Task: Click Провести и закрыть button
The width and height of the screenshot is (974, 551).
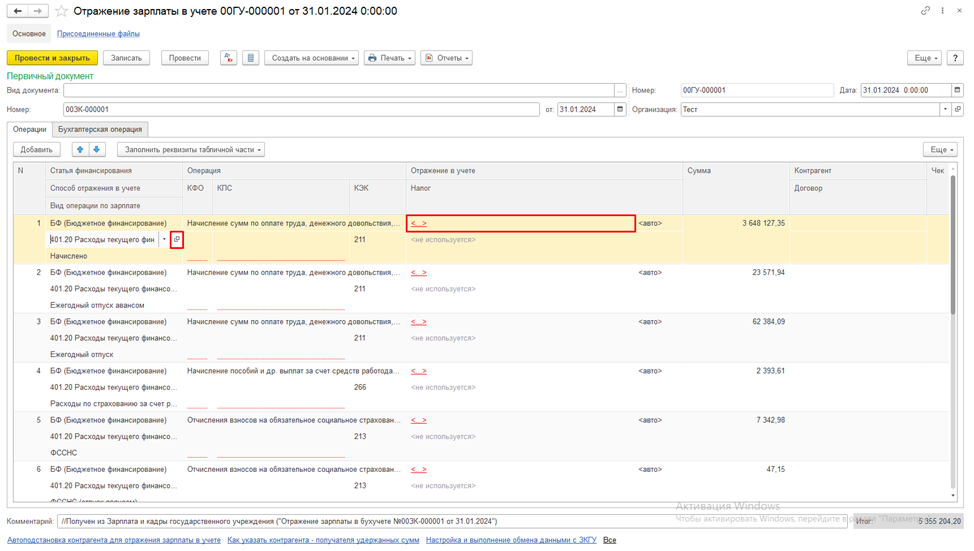Action: 52,58
